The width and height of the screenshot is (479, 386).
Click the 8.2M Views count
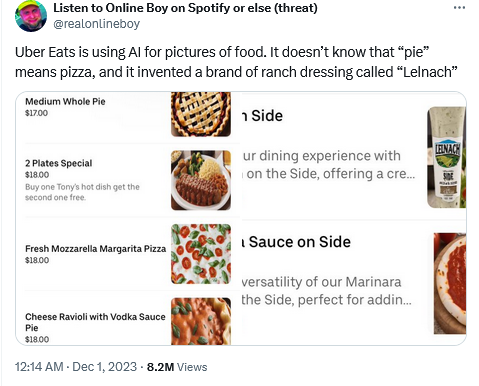177,367
